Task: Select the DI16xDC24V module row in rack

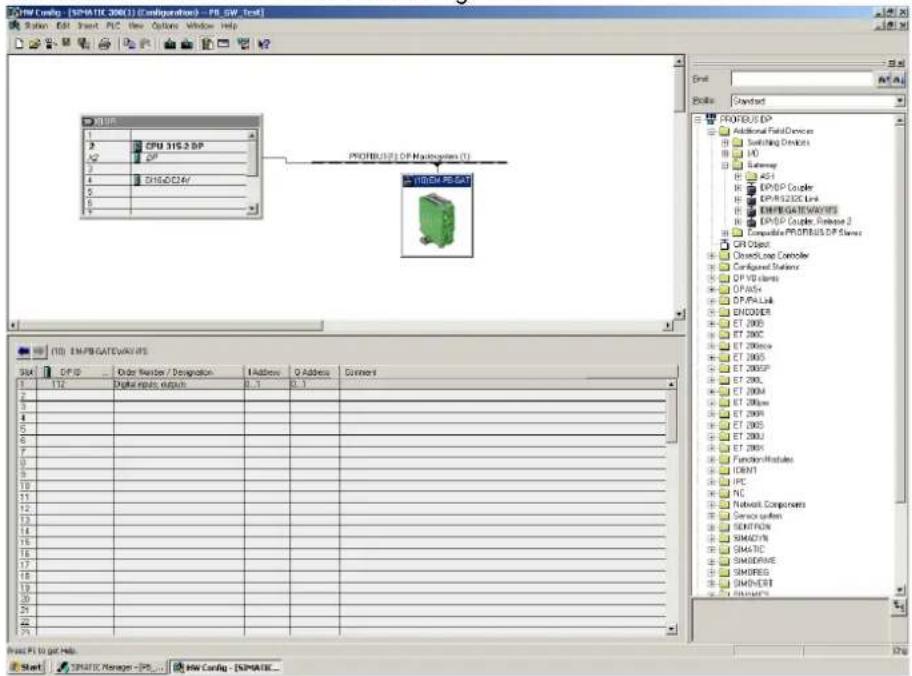Action: pos(166,180)
